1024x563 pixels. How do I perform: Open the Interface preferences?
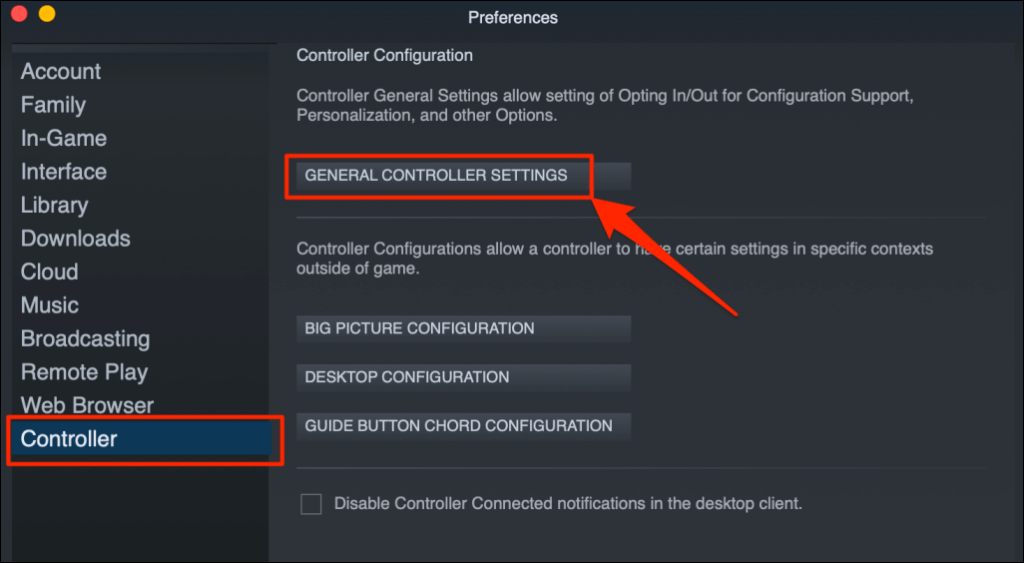(x=64, y=172)
